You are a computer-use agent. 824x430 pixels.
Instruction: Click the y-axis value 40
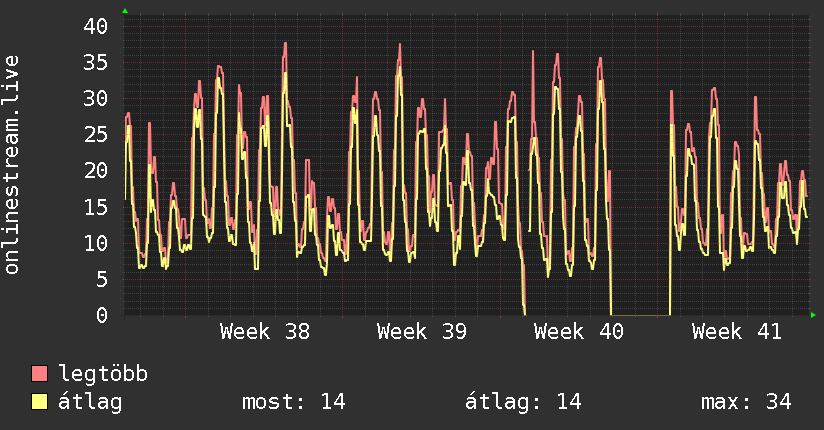point(96,26)
